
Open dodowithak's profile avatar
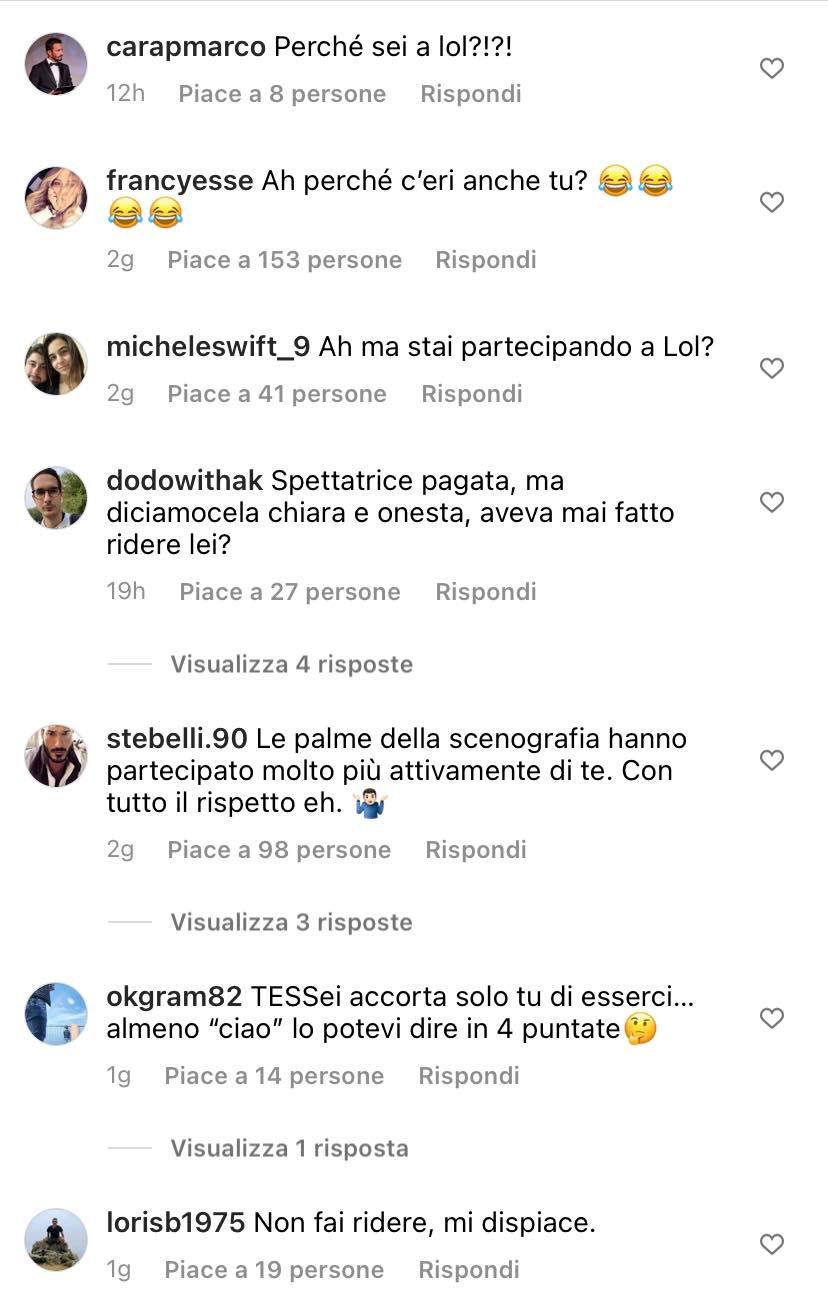(56, 498)
